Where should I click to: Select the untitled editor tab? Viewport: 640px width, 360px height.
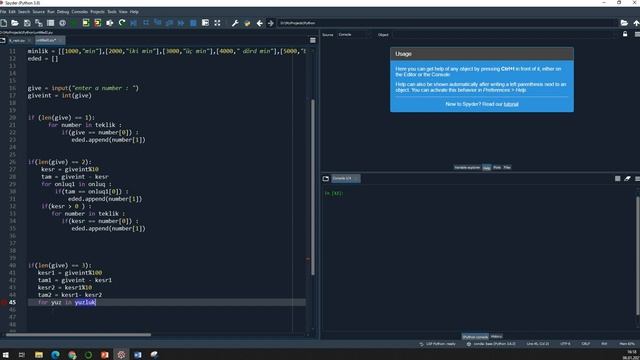(49, 40)
